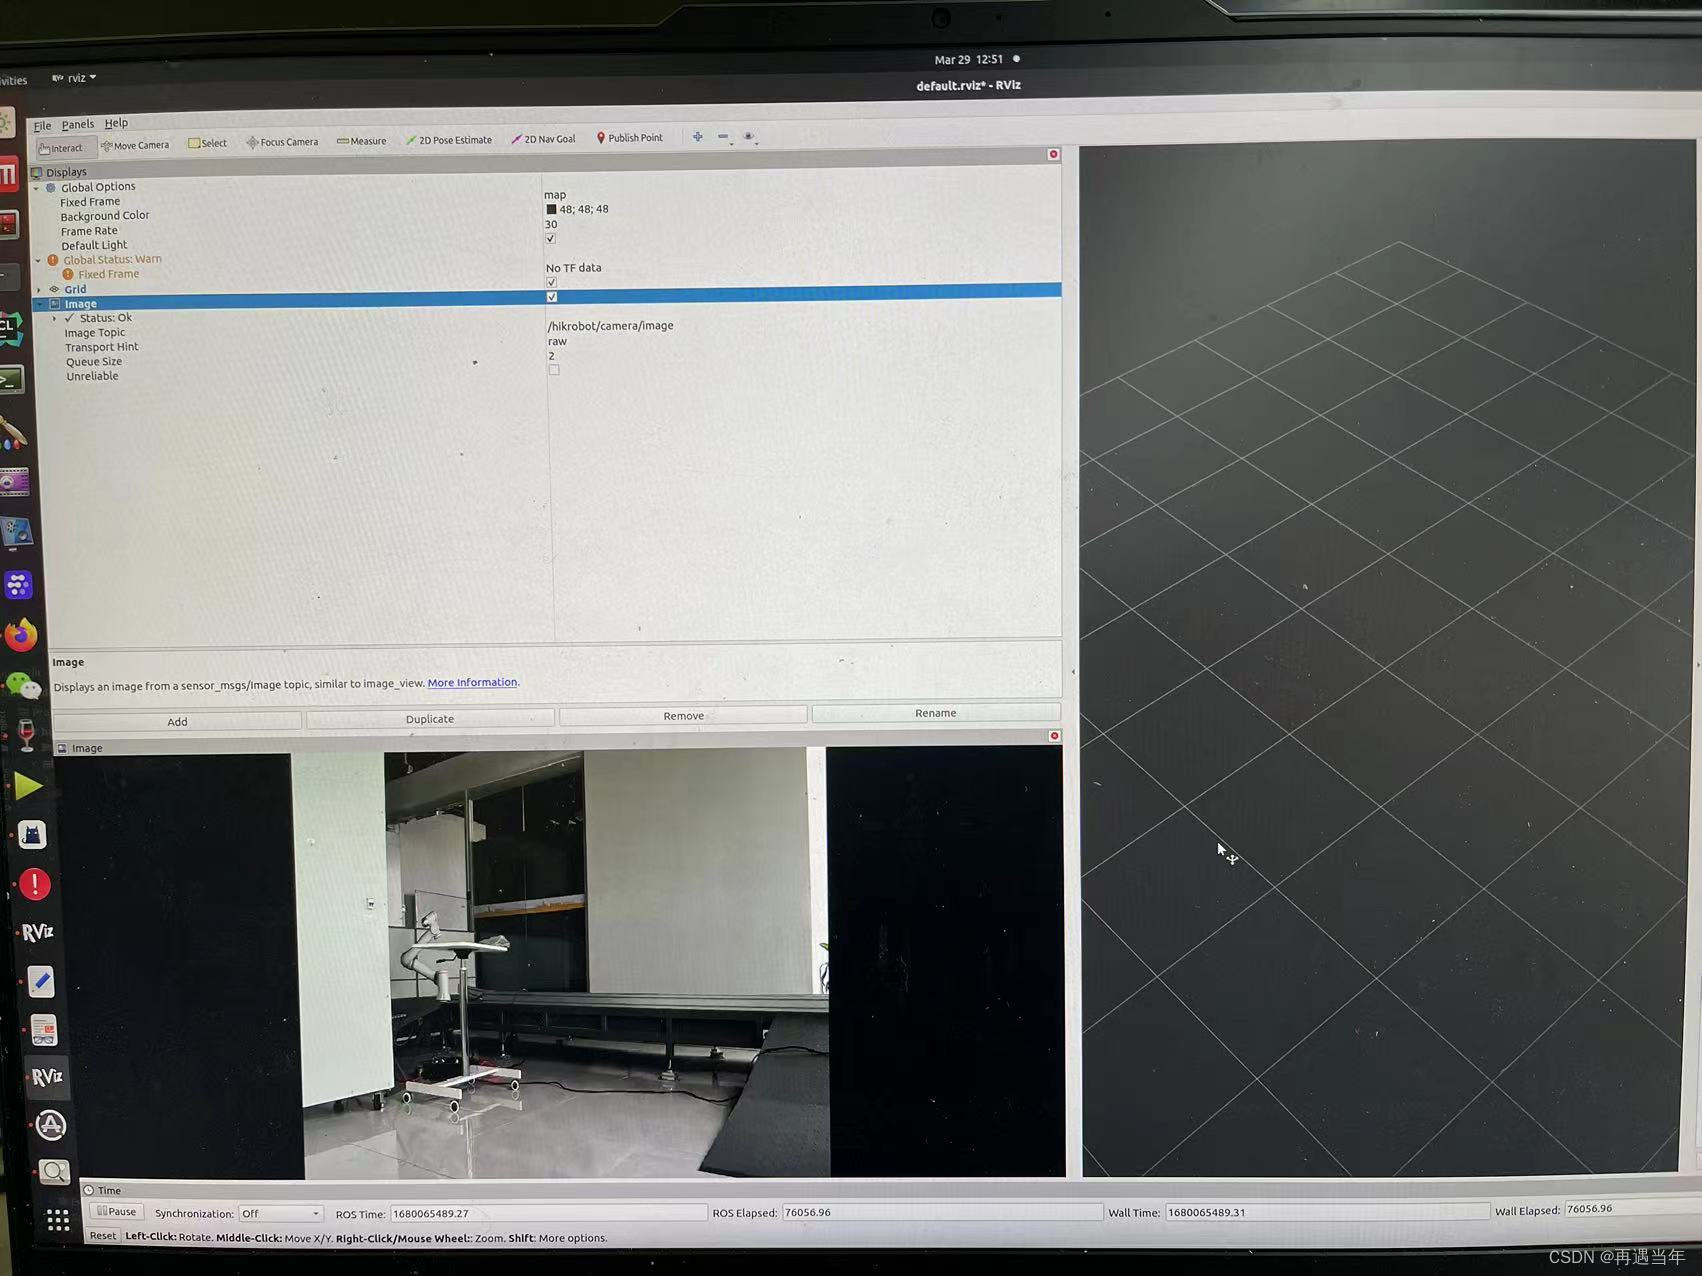Screen dimensions: 1702x1276
Task: Click the Rename button
Action: pos(935,713)
